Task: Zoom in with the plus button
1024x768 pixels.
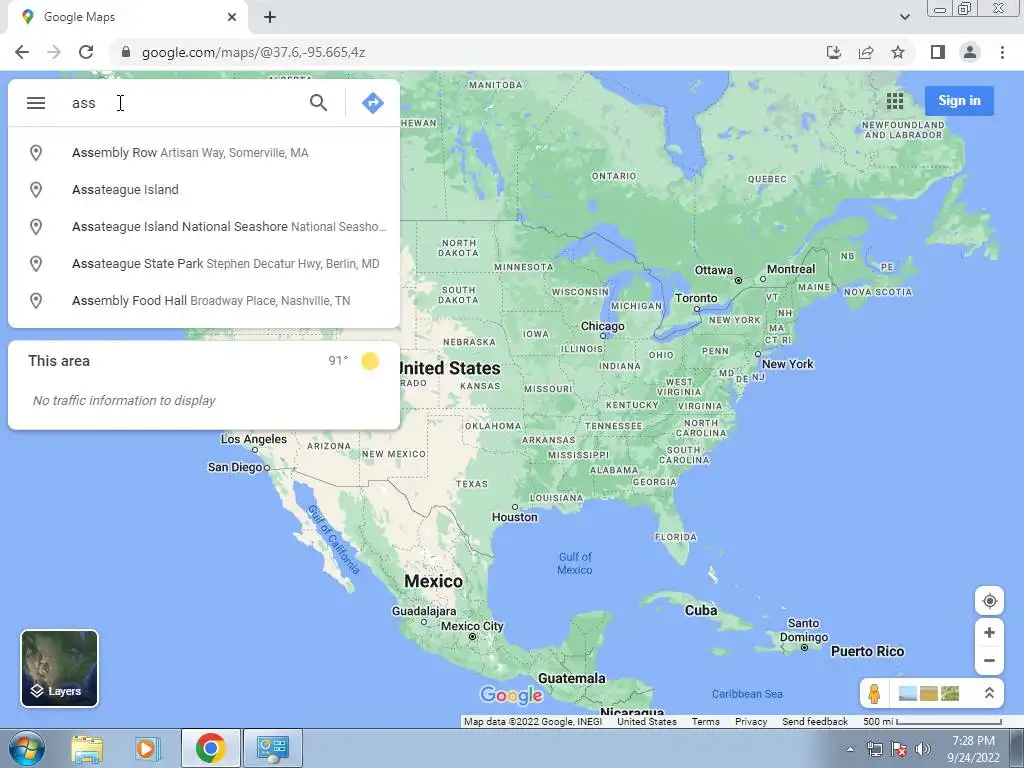Action: coord(989,632)
